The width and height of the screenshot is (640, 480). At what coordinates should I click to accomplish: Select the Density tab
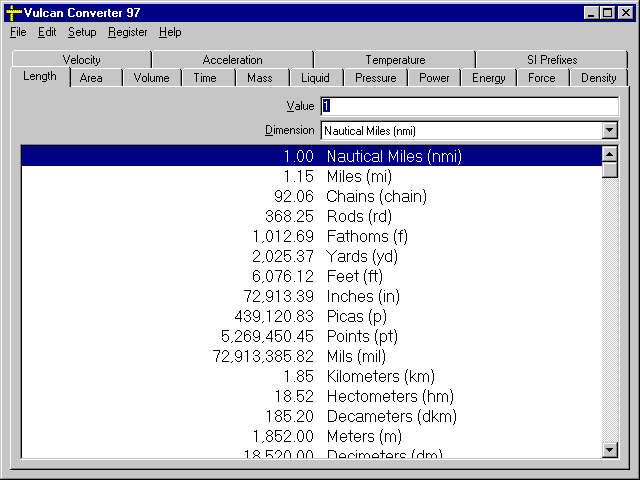pos(598,78)
